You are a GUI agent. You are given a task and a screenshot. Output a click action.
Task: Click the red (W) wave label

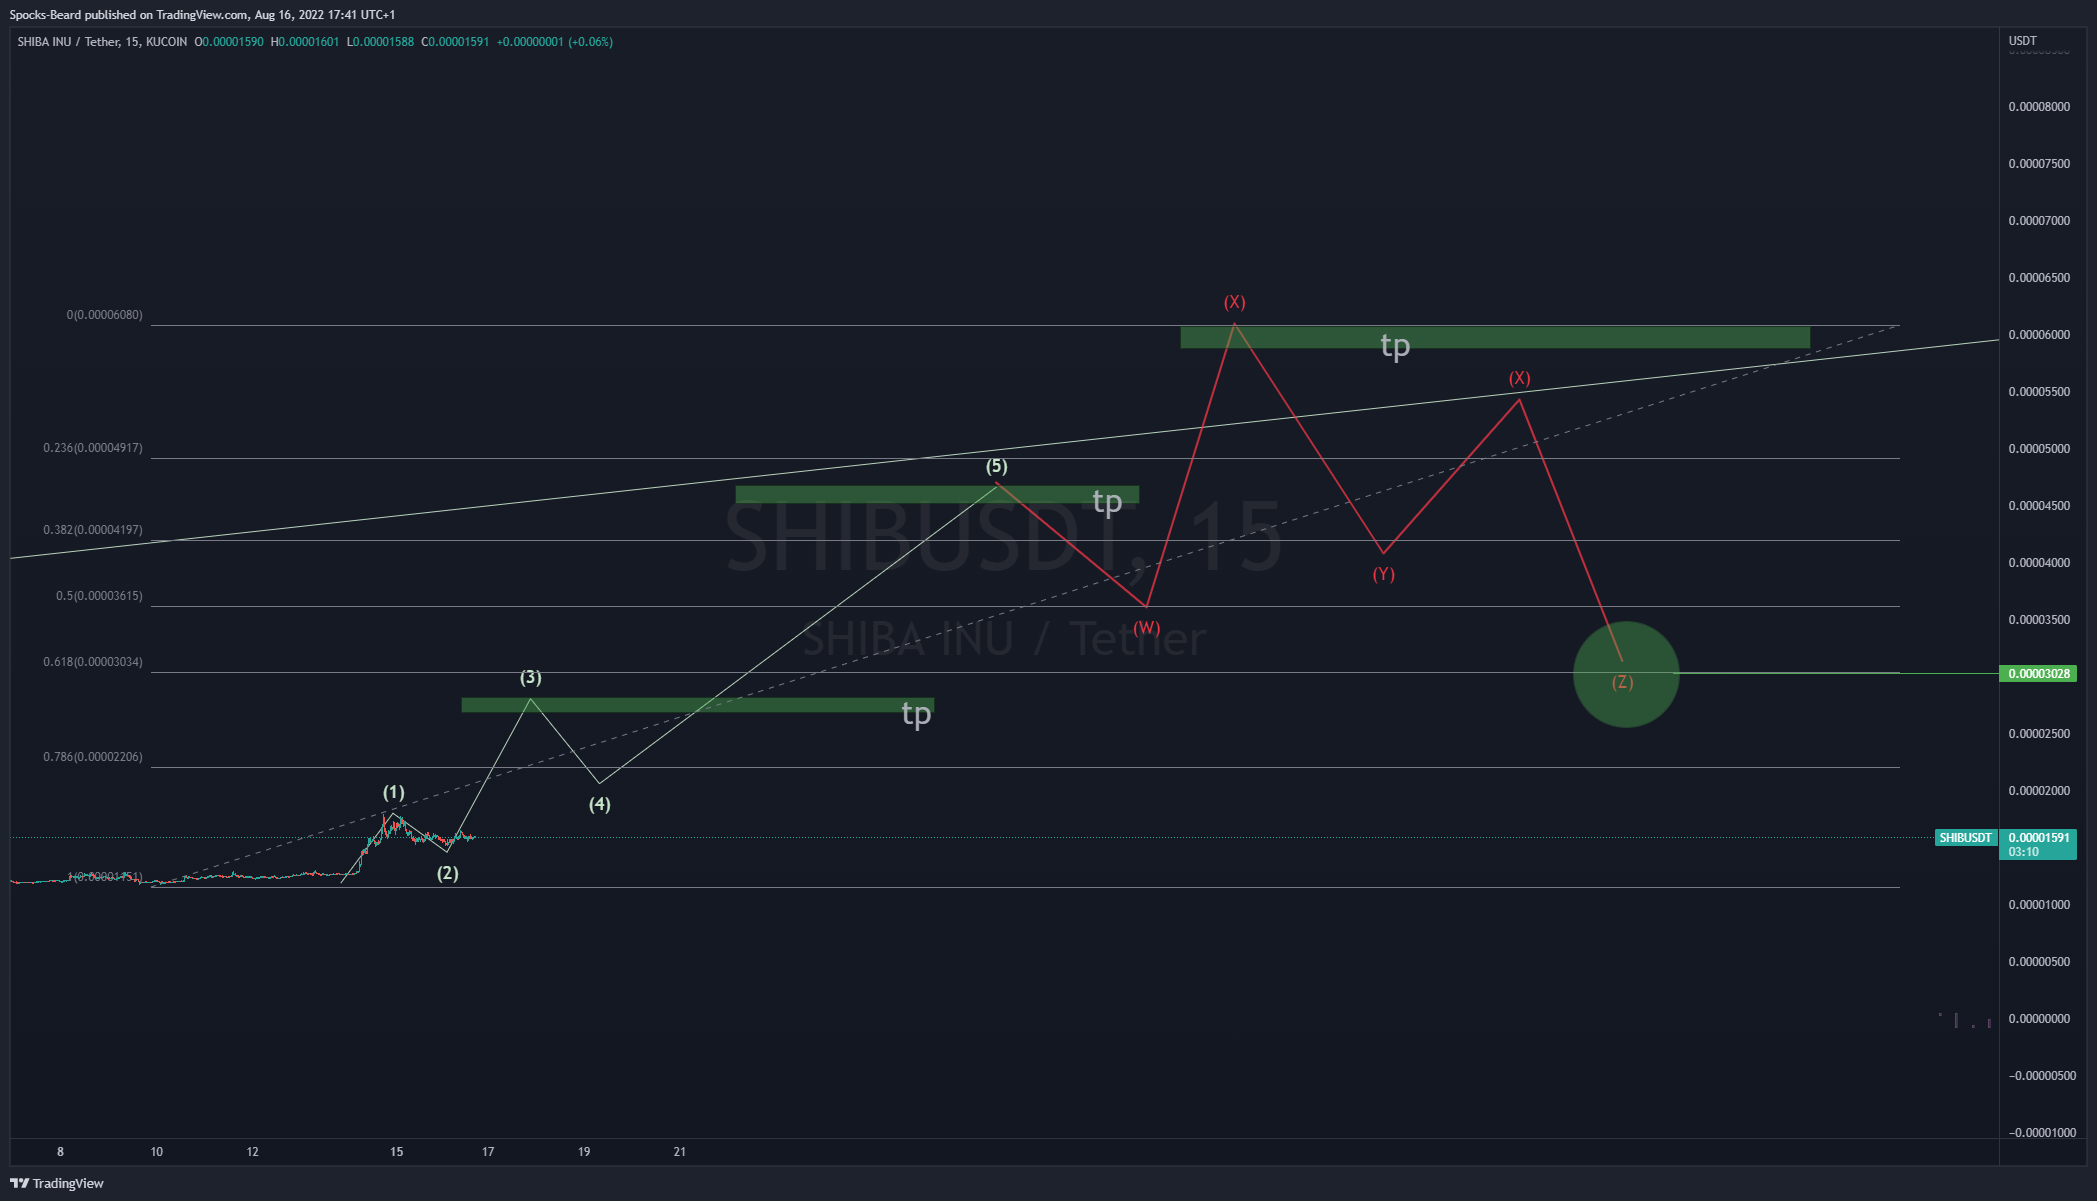click(x=1147, y=628)
